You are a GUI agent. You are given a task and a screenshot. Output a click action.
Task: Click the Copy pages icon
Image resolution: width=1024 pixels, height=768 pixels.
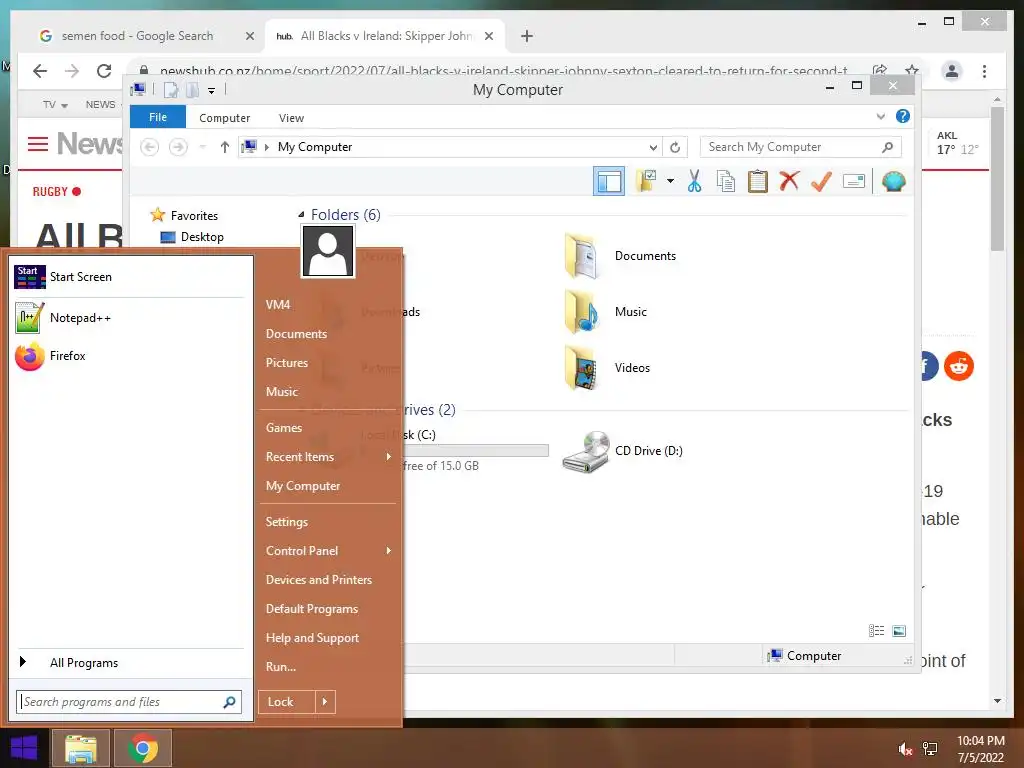point(726,181)
